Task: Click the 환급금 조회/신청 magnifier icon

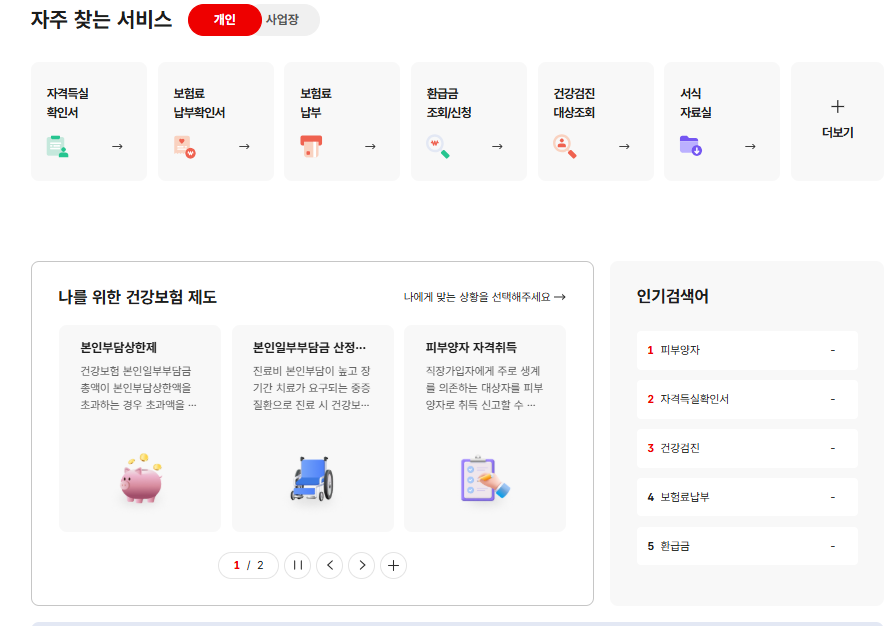Action: click(x=438, y=147)
